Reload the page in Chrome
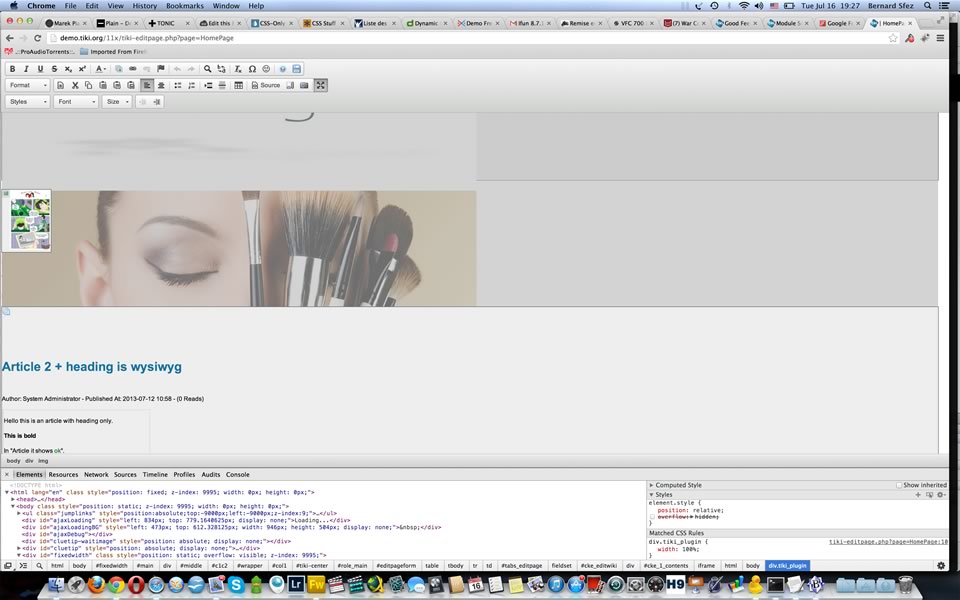This screenshot has width=960, height=600. tap(37, 38)
